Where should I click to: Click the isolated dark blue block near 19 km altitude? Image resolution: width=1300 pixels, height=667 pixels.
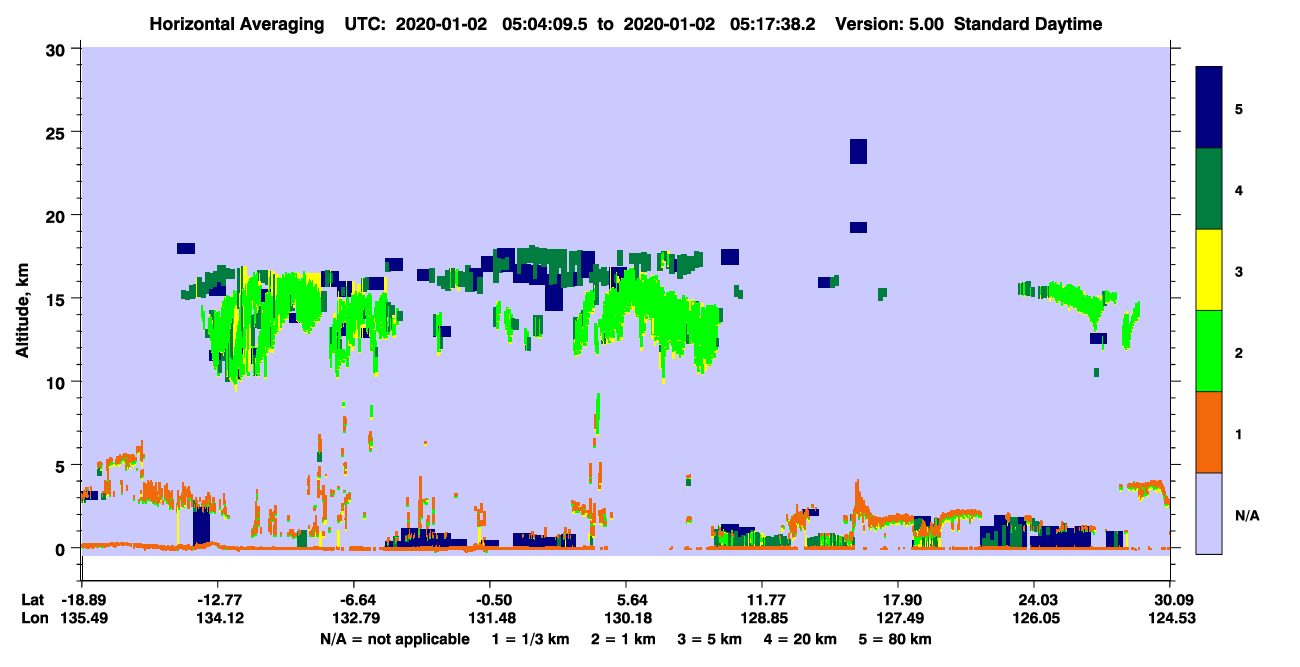click(x=858, y=227)
